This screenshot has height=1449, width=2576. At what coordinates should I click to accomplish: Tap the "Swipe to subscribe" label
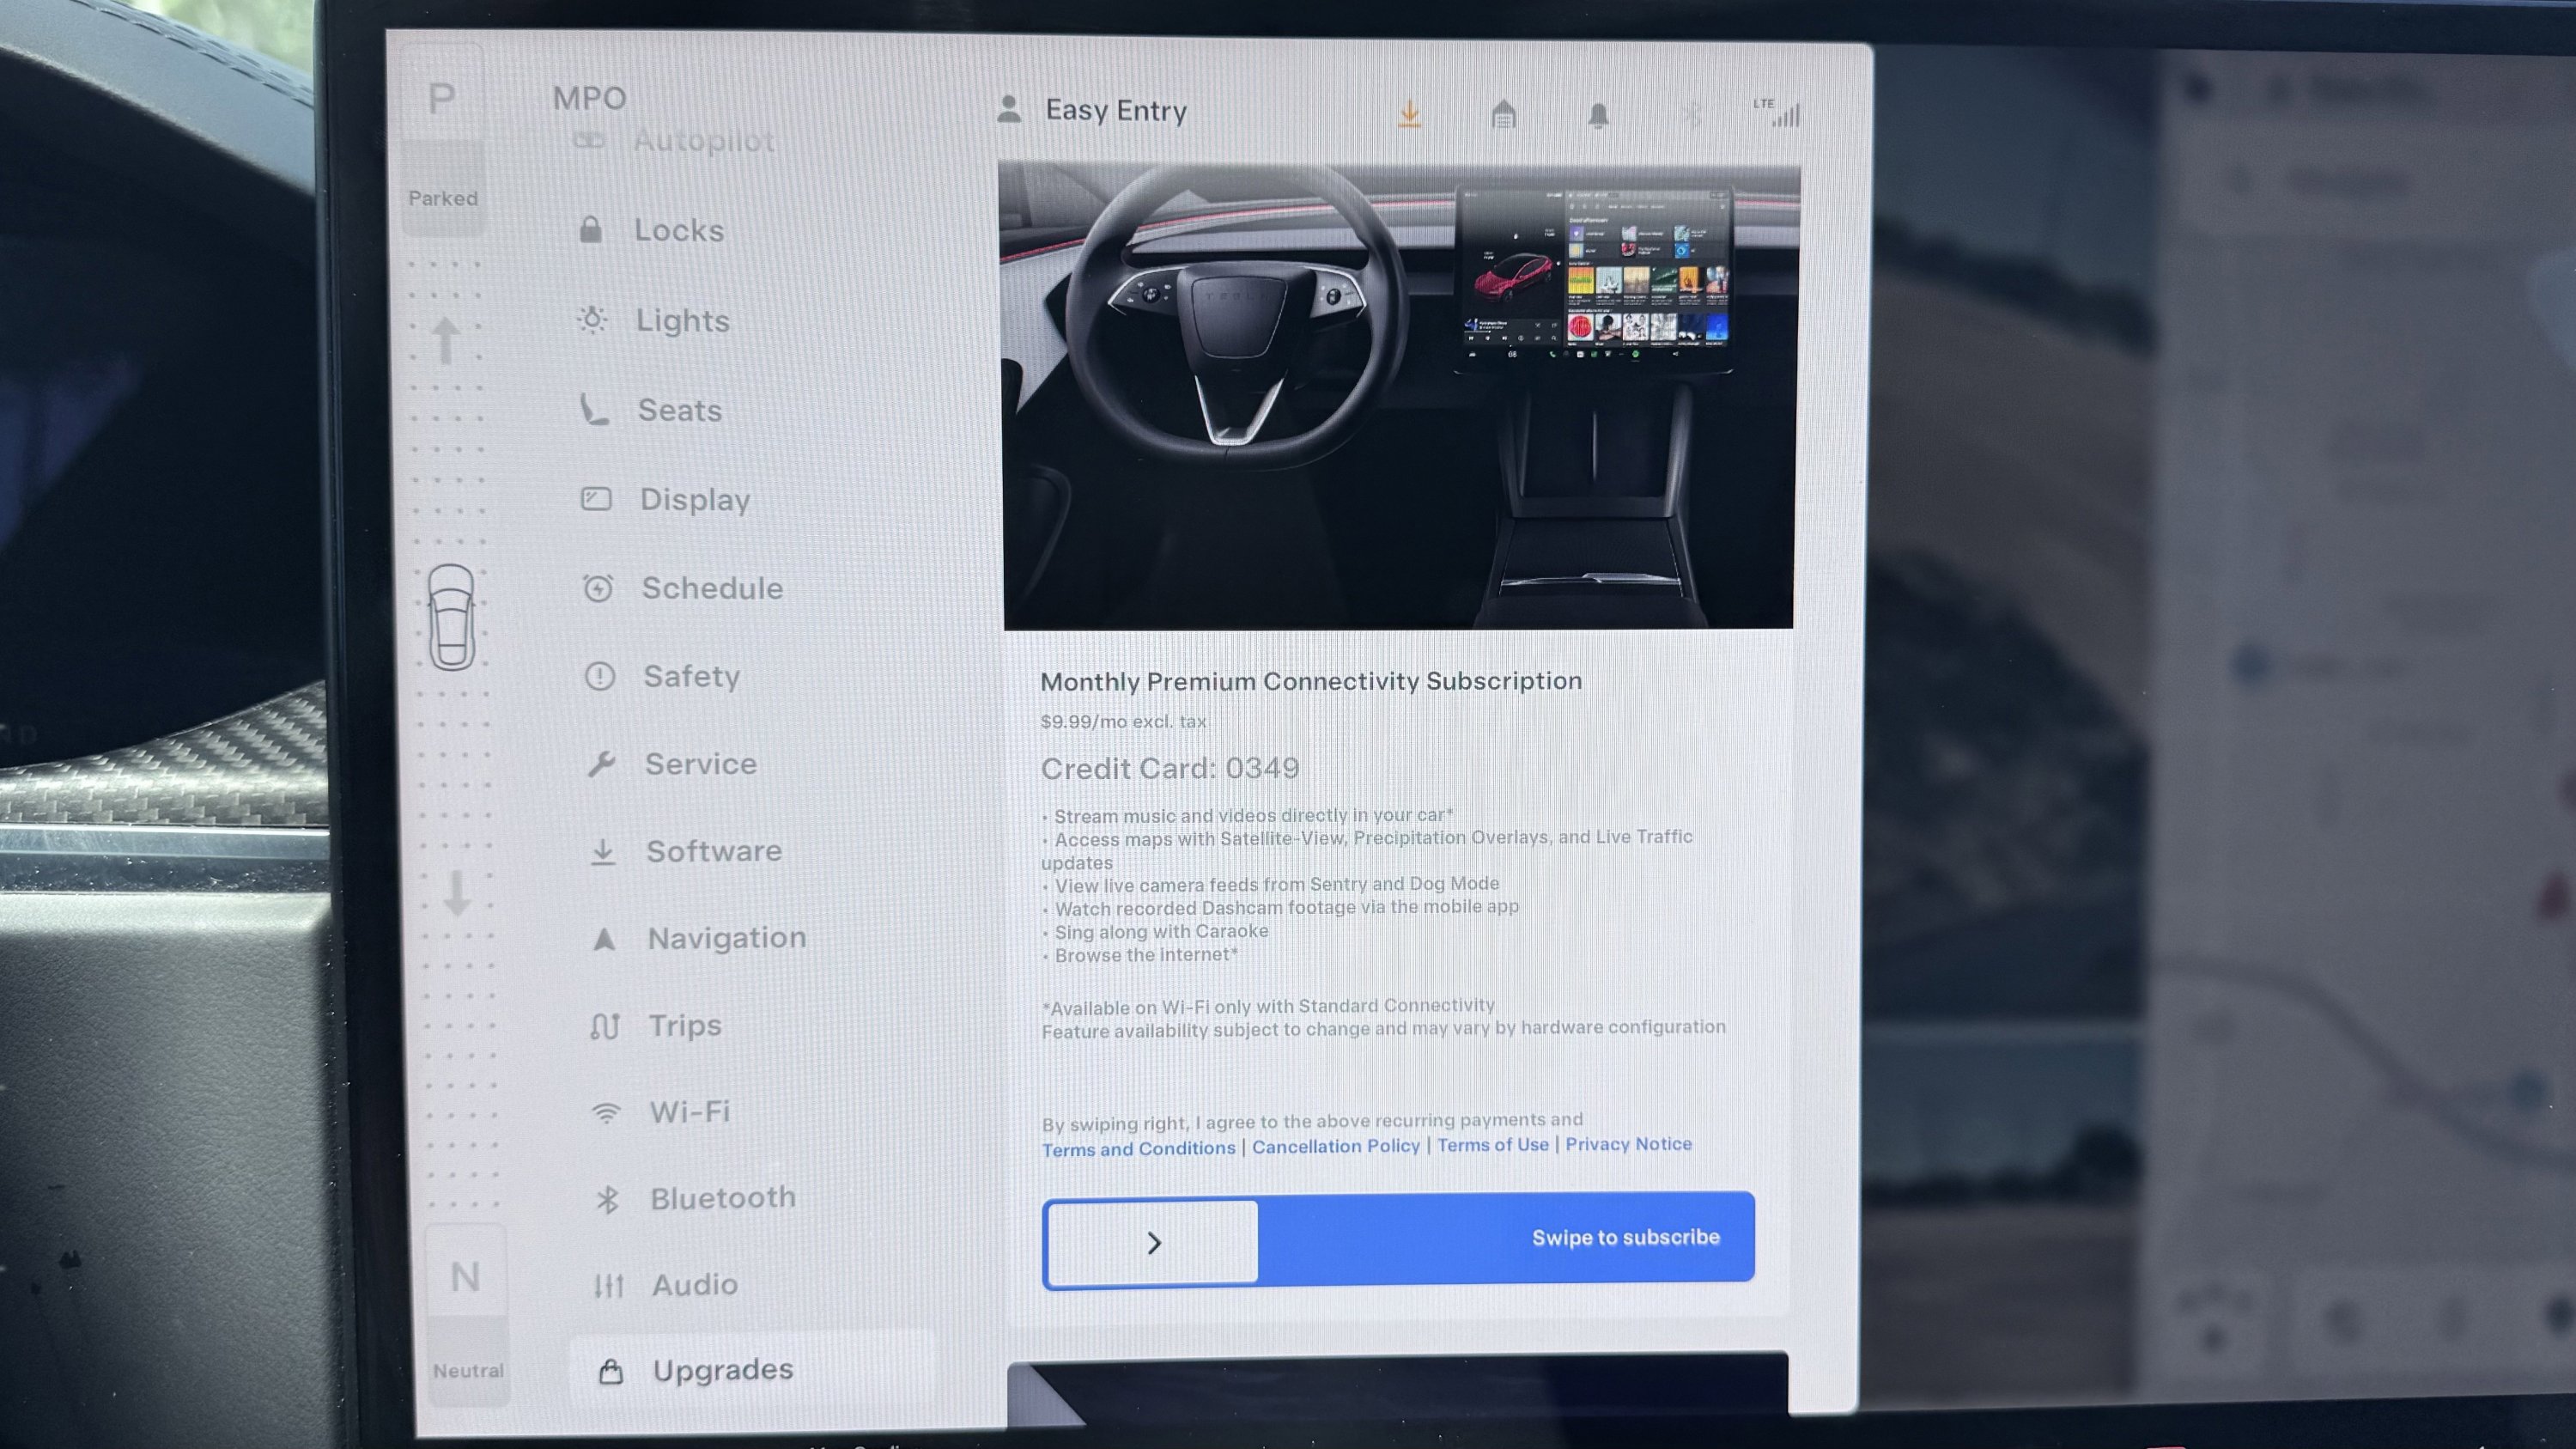pyautogui.click(x=1626, y=1237)
